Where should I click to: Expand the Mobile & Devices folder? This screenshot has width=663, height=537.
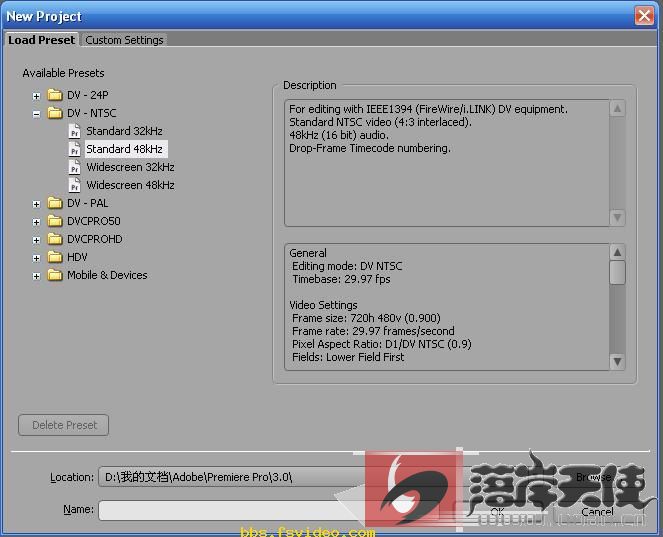tap(36, 277)
